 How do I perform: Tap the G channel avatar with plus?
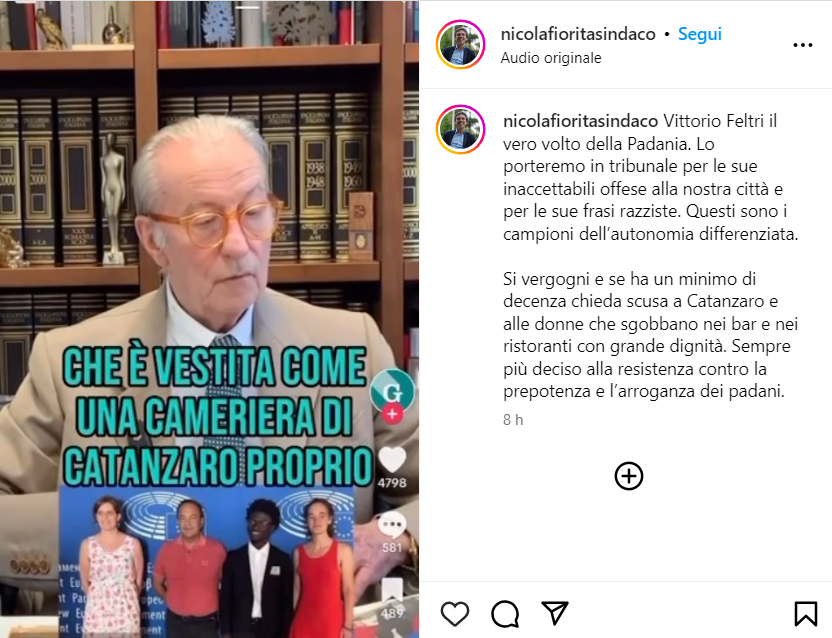point(392,392)
